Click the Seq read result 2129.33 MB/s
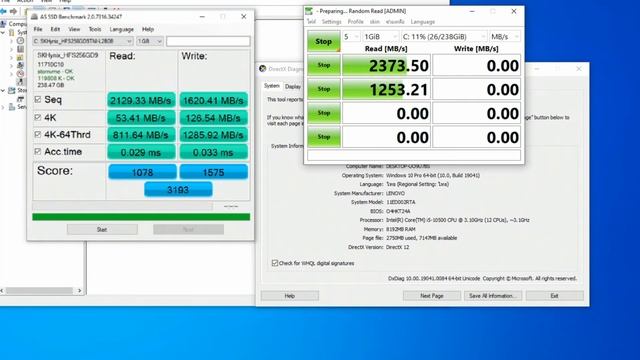Viewport: 640px width, 360px height. coord(141,100)
